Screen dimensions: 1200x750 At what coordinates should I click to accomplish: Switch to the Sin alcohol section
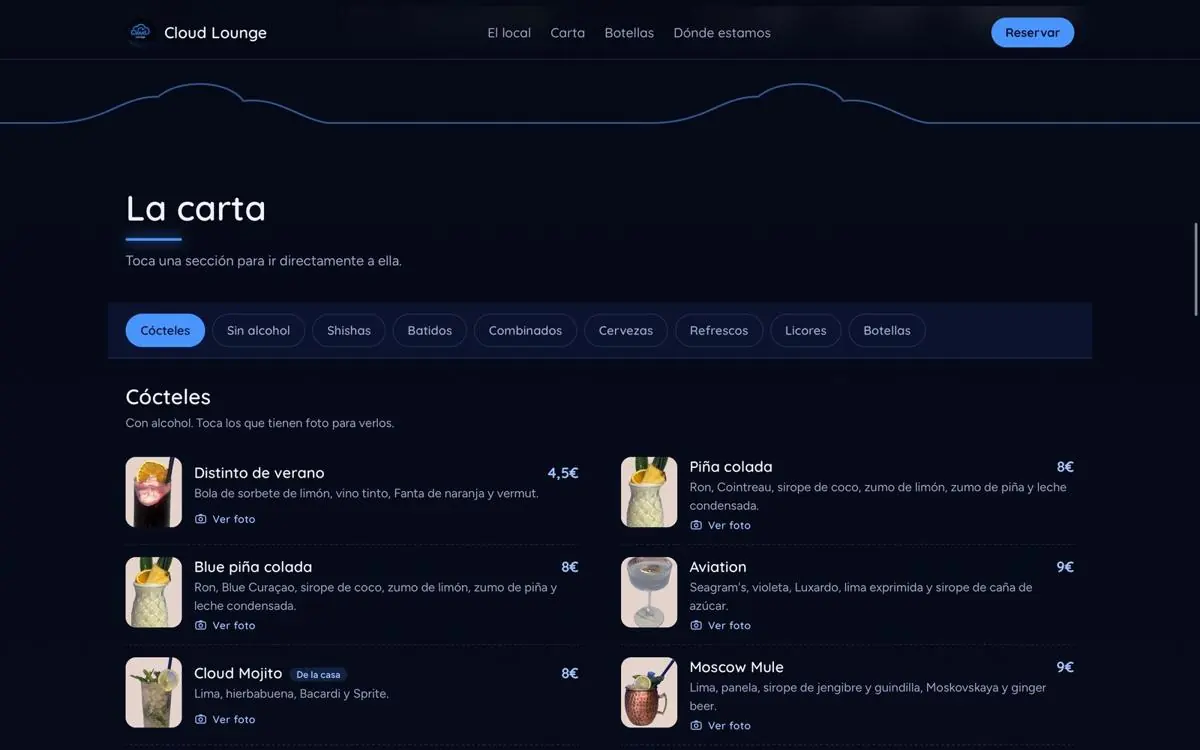(258, 330)
